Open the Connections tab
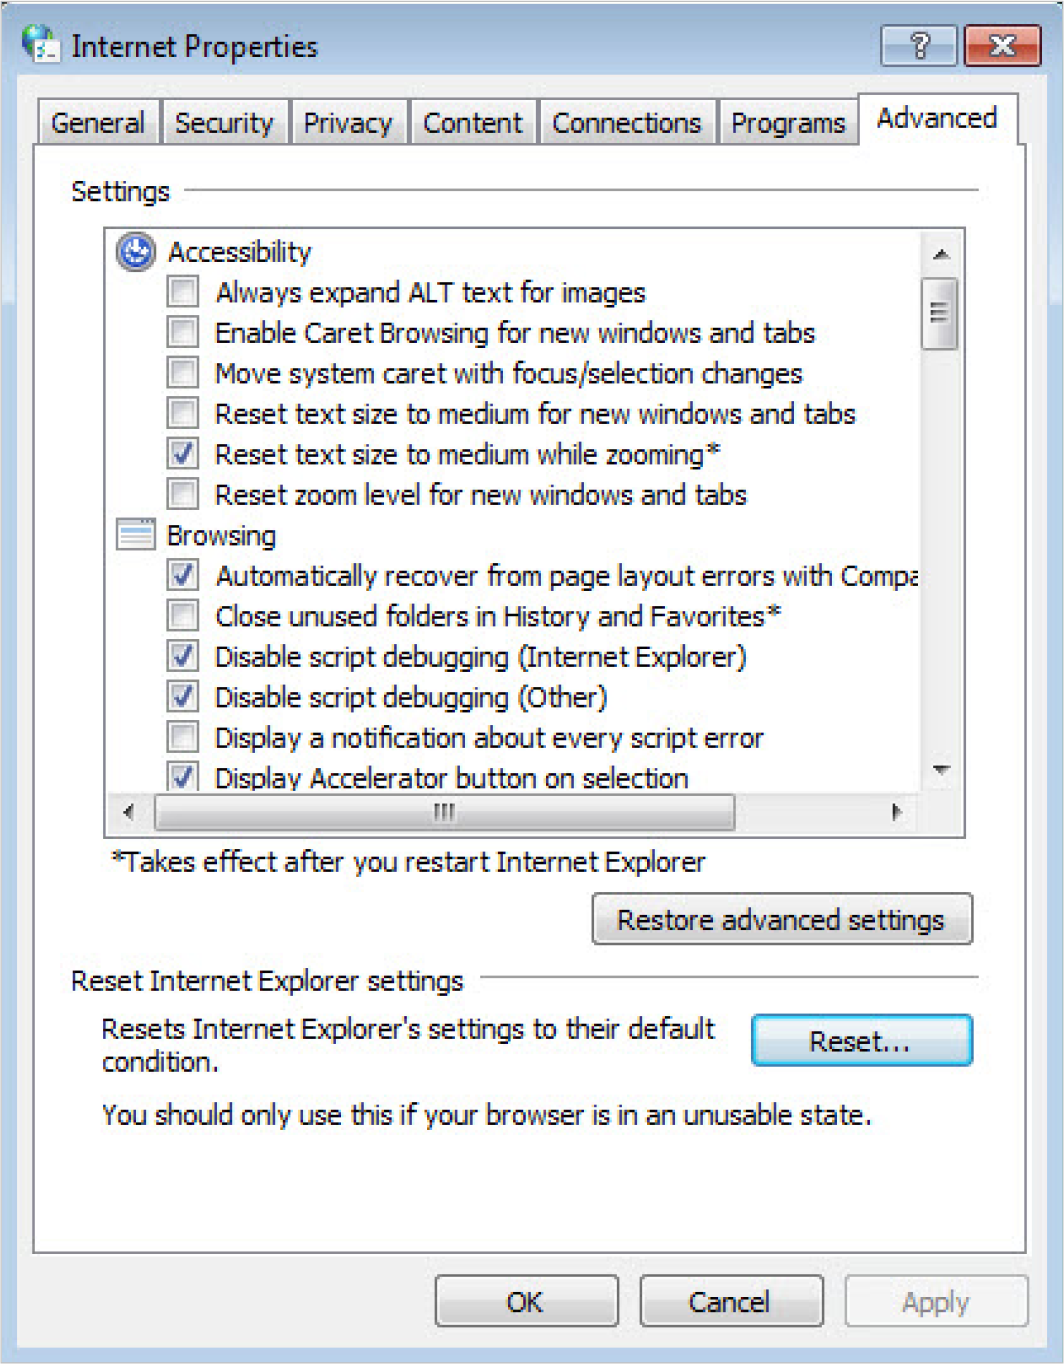The width and height of the screenshot is (1064, 1364). tap(626, 123)
